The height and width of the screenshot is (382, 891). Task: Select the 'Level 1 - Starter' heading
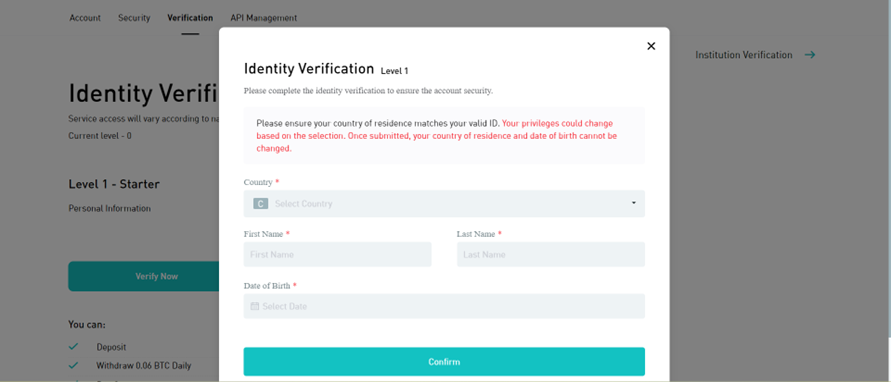tap(114, 184)
